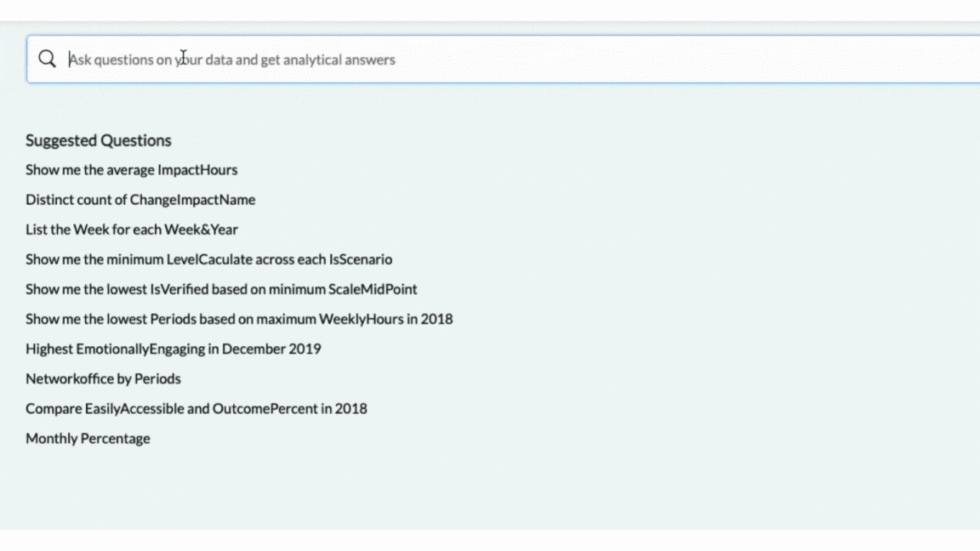Image resolution: width=980 pixels, height=551 pixels.
Task: Pick 'List the Week for each Week&Year'
Action: click(131, 229)
